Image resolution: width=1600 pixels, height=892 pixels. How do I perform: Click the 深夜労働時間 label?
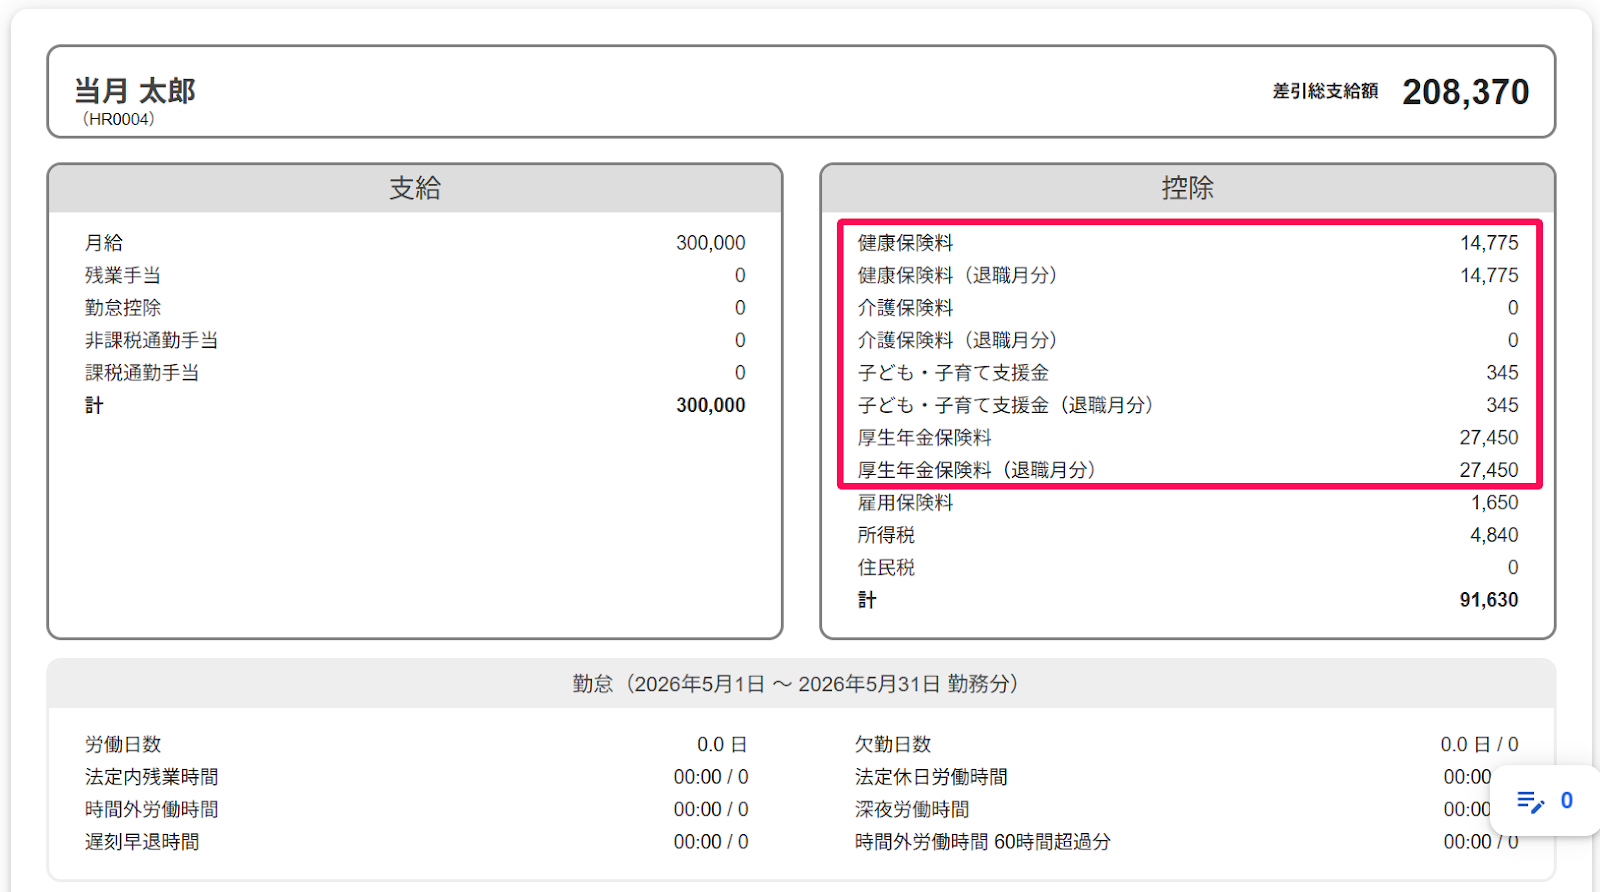tap(912, 810)
